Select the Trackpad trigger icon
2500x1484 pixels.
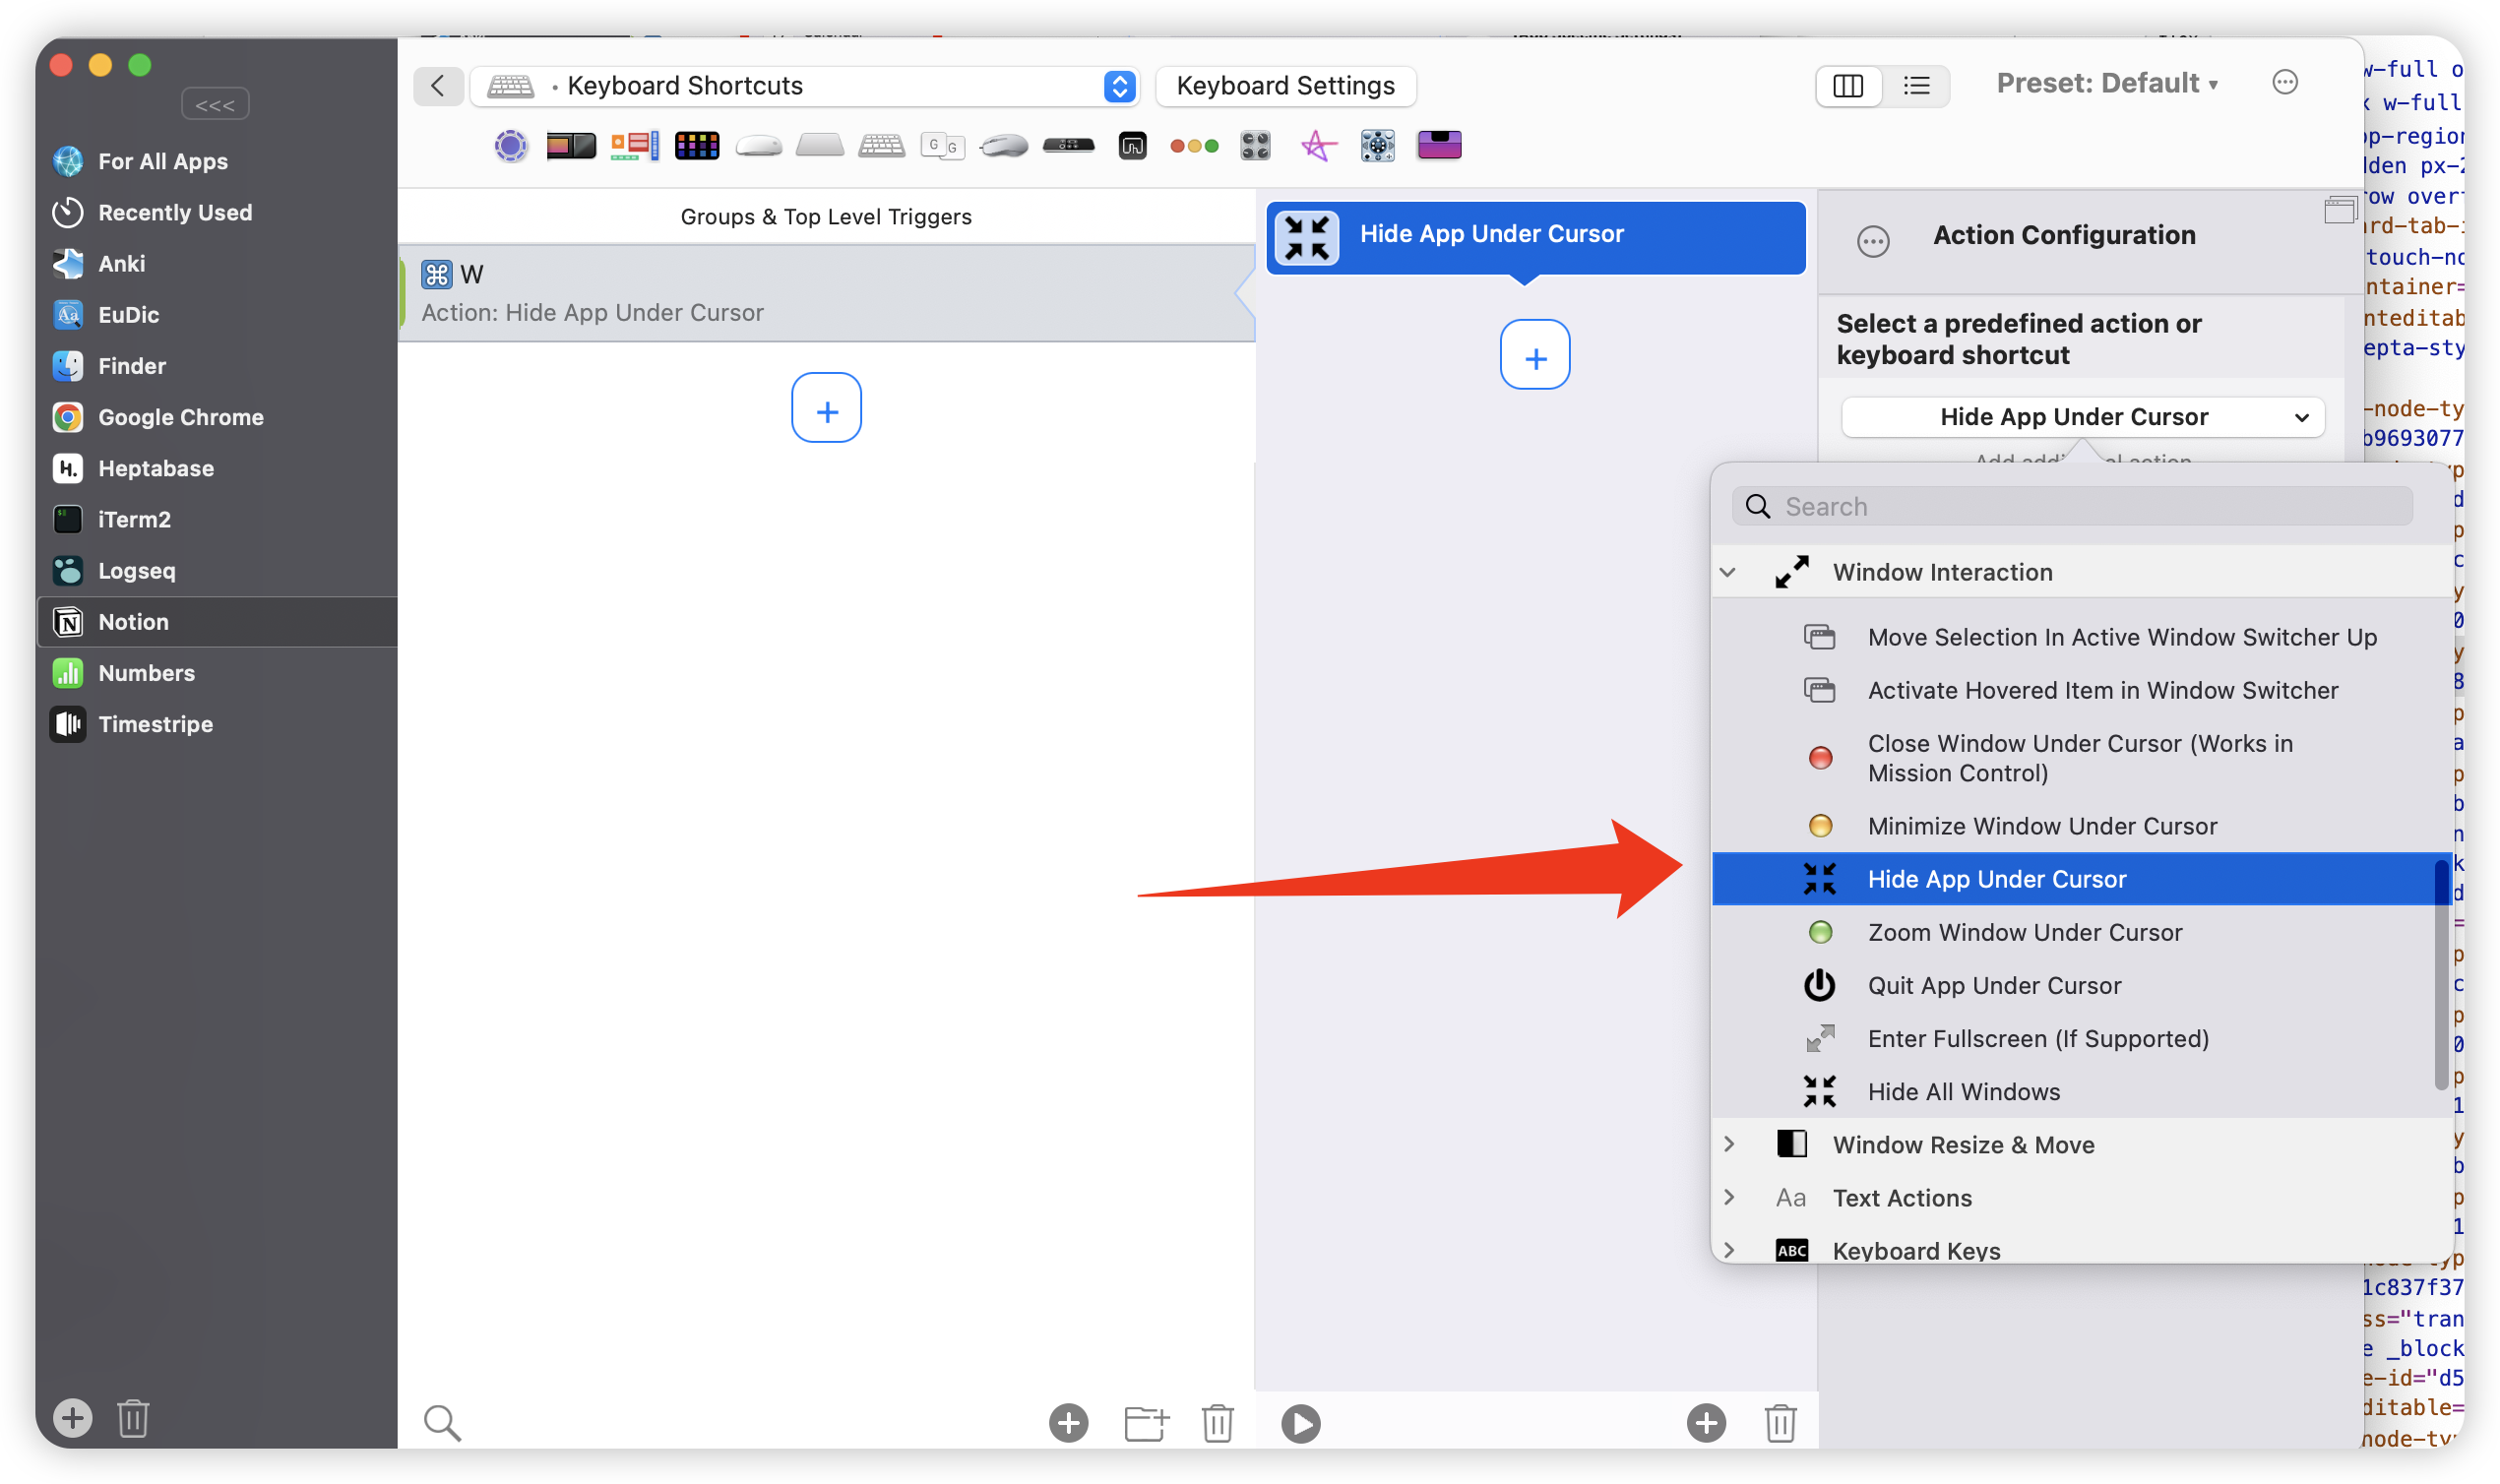coord(819,146)
